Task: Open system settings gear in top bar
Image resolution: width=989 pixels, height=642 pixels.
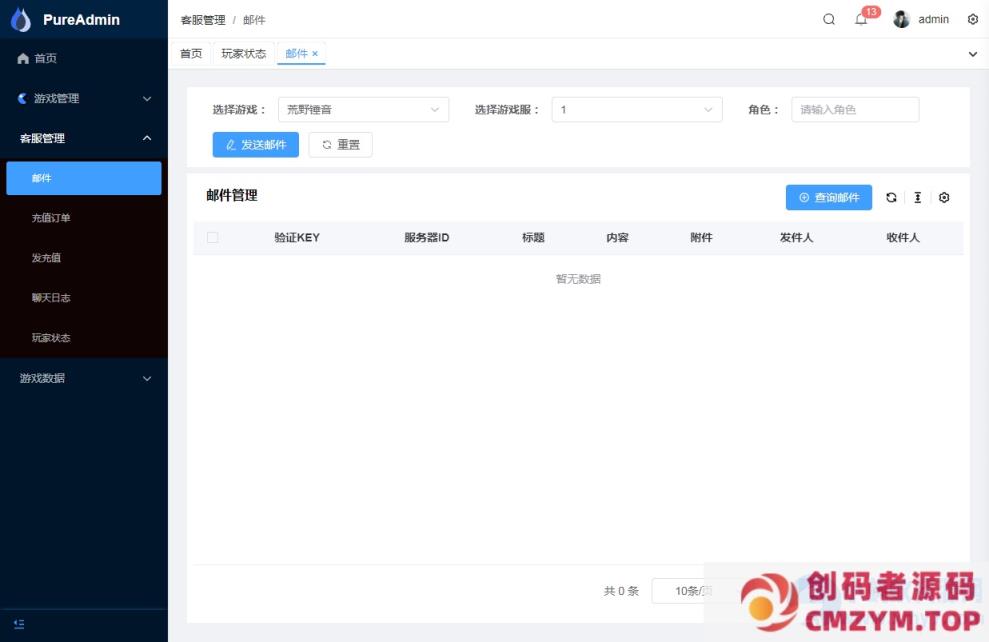Action: 973,19
